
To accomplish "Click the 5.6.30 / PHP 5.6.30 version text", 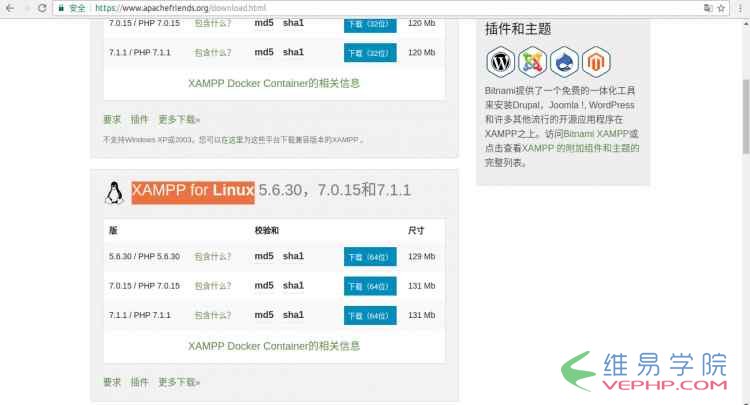I will [144, 257].
